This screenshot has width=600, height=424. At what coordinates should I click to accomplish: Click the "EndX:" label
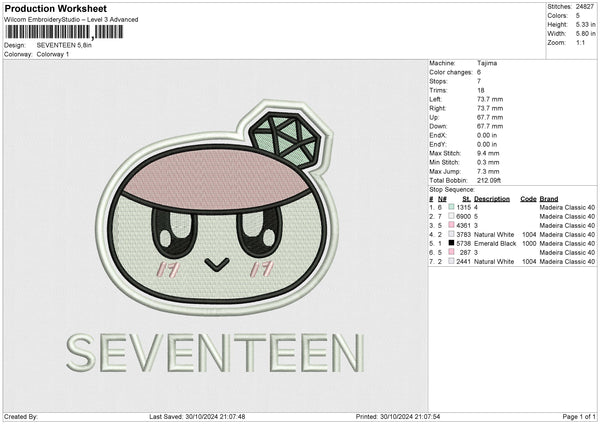tap(438, 135)
